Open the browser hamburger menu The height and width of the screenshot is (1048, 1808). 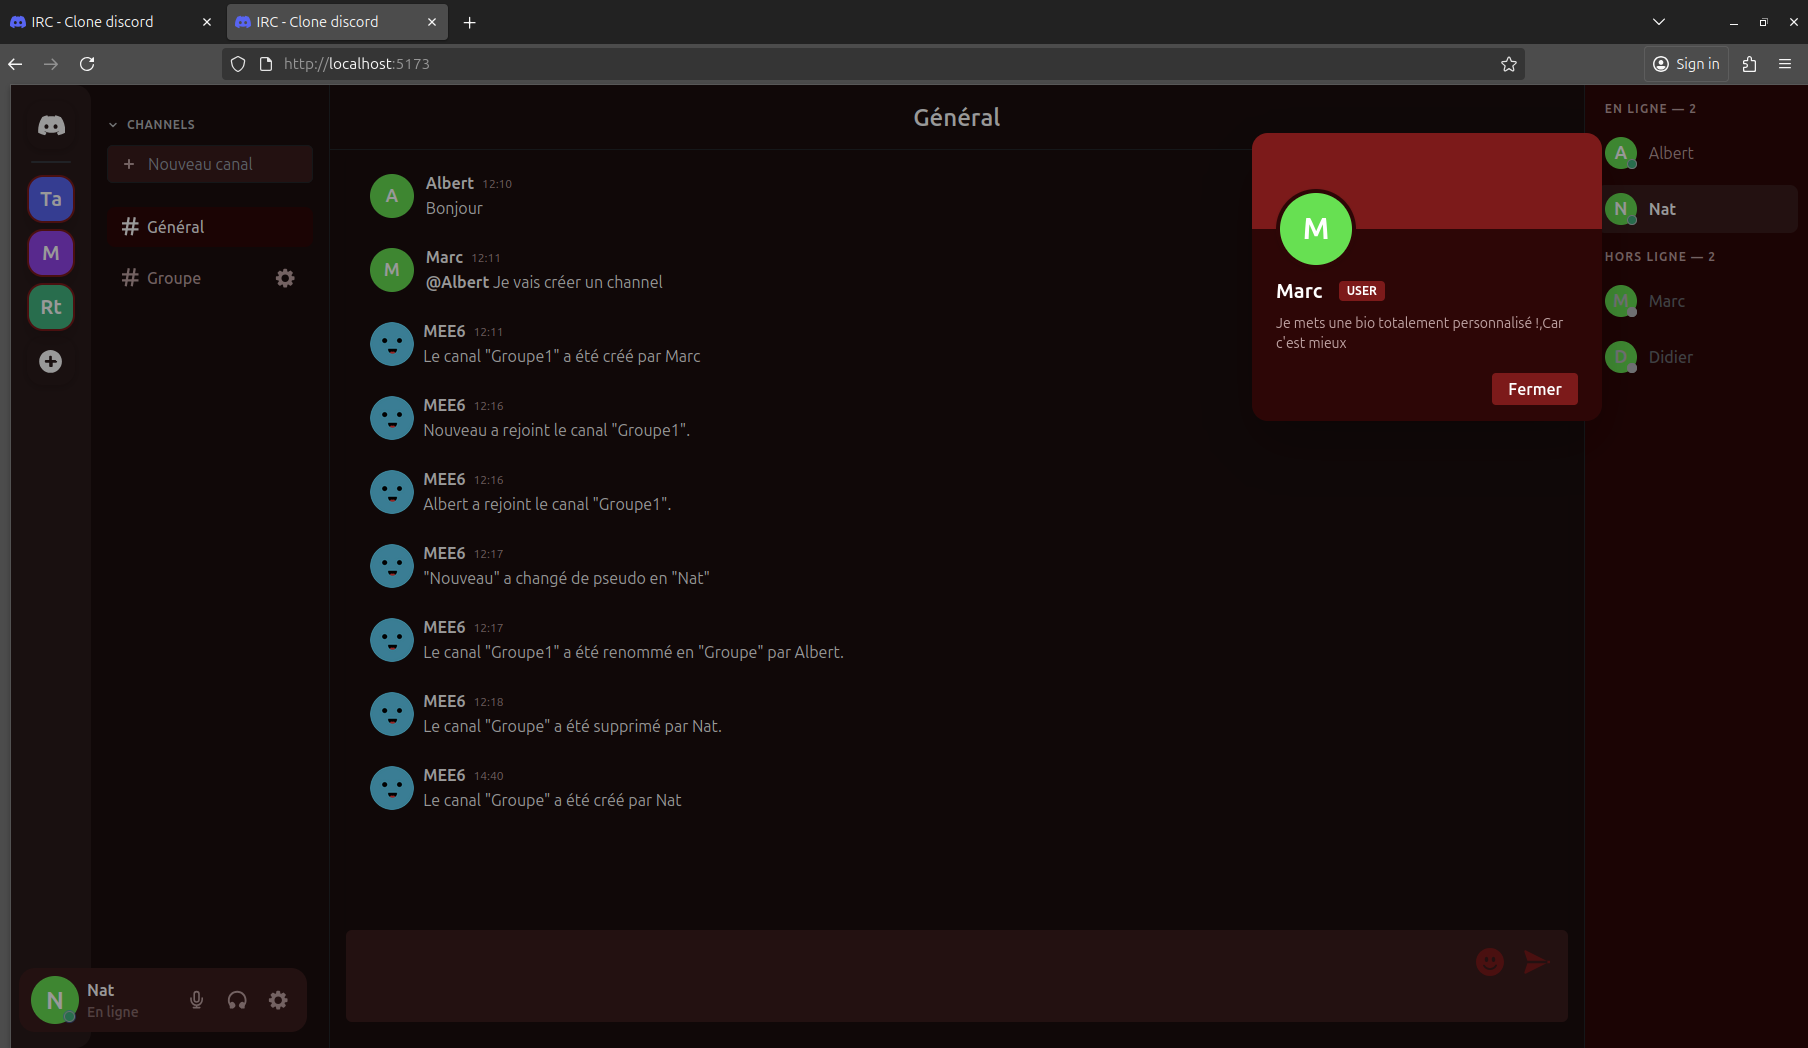[1784, 64]
